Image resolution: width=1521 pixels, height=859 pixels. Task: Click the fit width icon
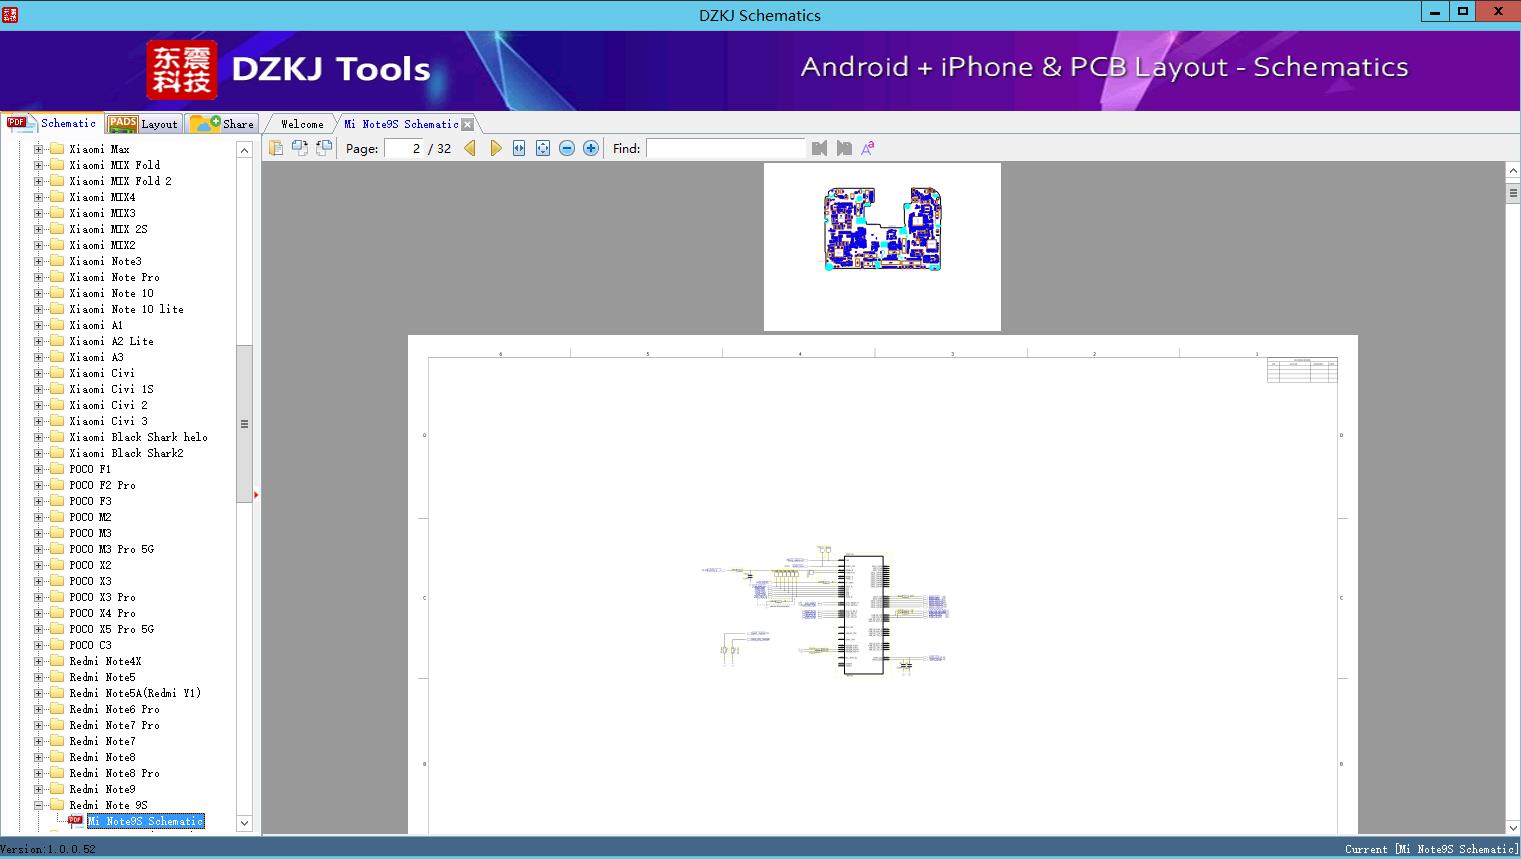(519, 148)
